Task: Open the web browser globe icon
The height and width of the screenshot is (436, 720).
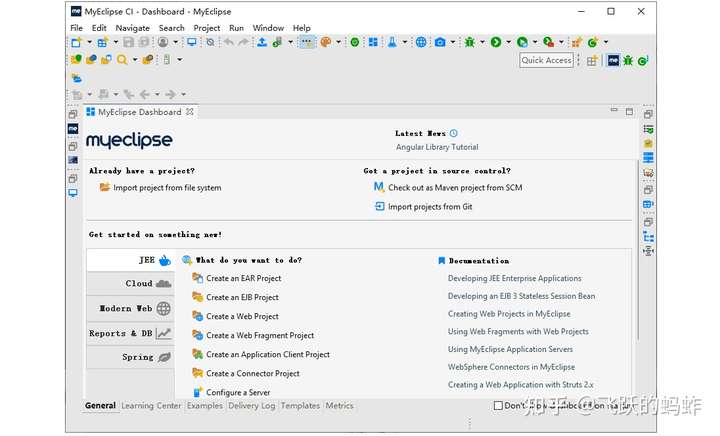Action: pos(421,42)
